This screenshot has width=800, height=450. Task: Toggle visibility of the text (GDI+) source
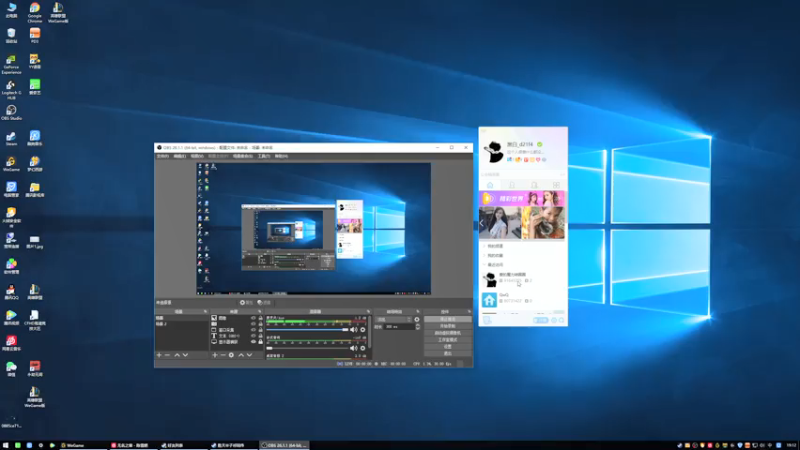click(253, 336)
